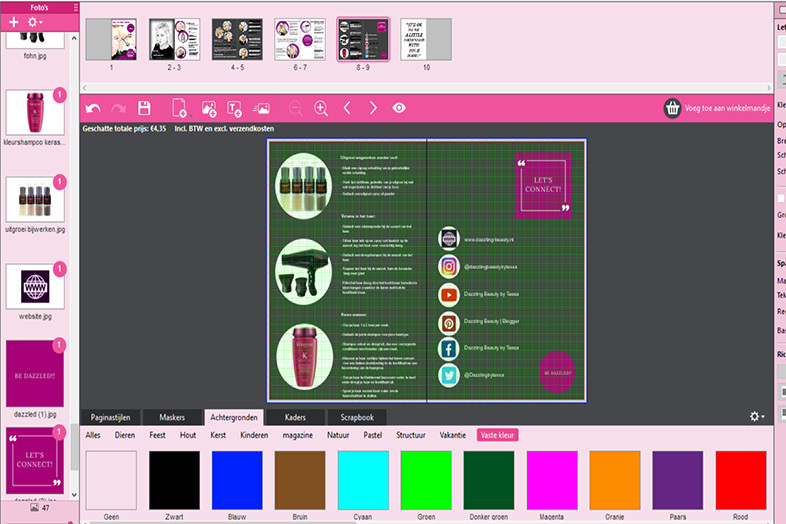Add a text box icon

pos(234,108)
